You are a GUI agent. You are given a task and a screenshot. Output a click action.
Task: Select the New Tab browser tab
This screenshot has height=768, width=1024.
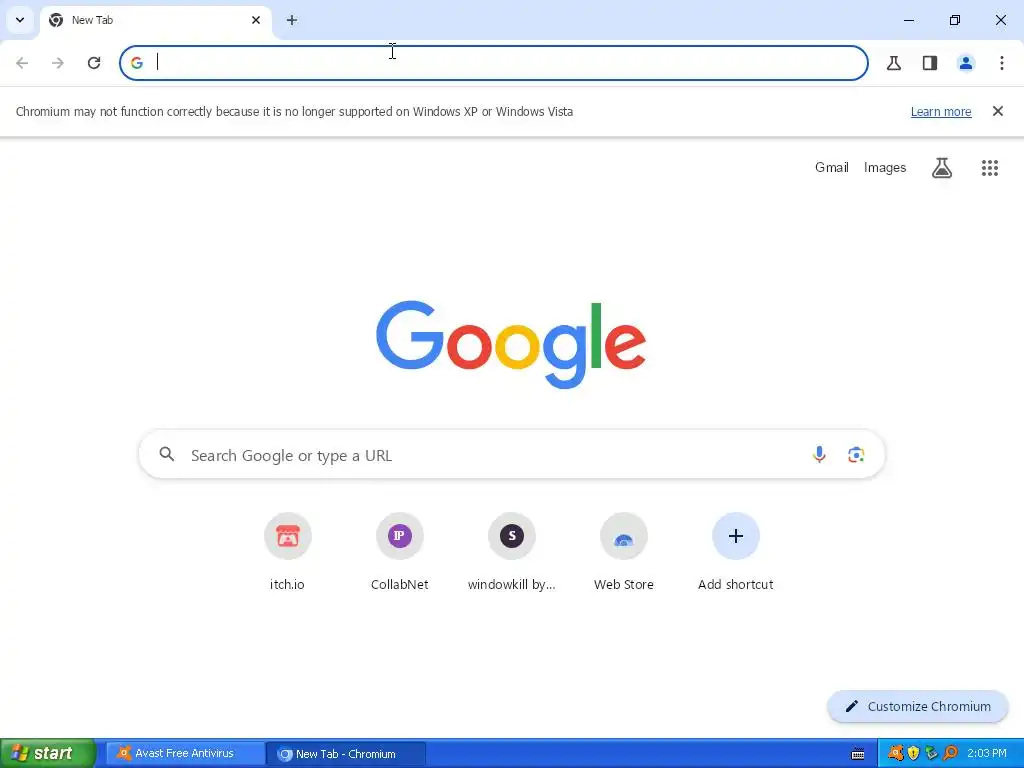155,20
